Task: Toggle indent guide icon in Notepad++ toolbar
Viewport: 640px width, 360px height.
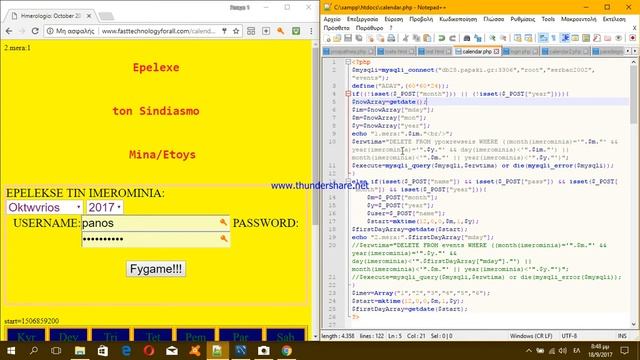Action: pos(565,38)
